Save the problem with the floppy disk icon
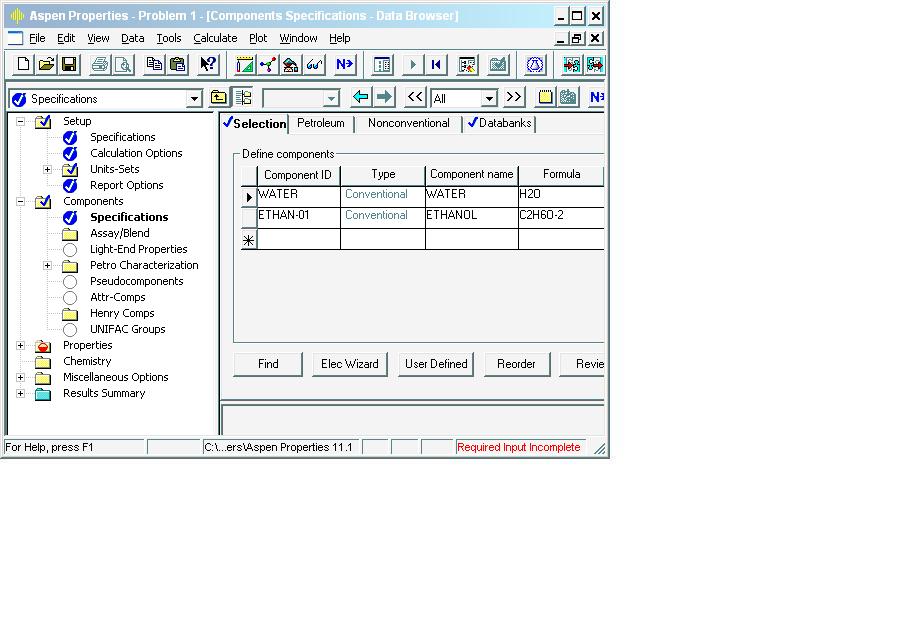The image size is (924, 634). pyautogui.click(x=69, y=64)
